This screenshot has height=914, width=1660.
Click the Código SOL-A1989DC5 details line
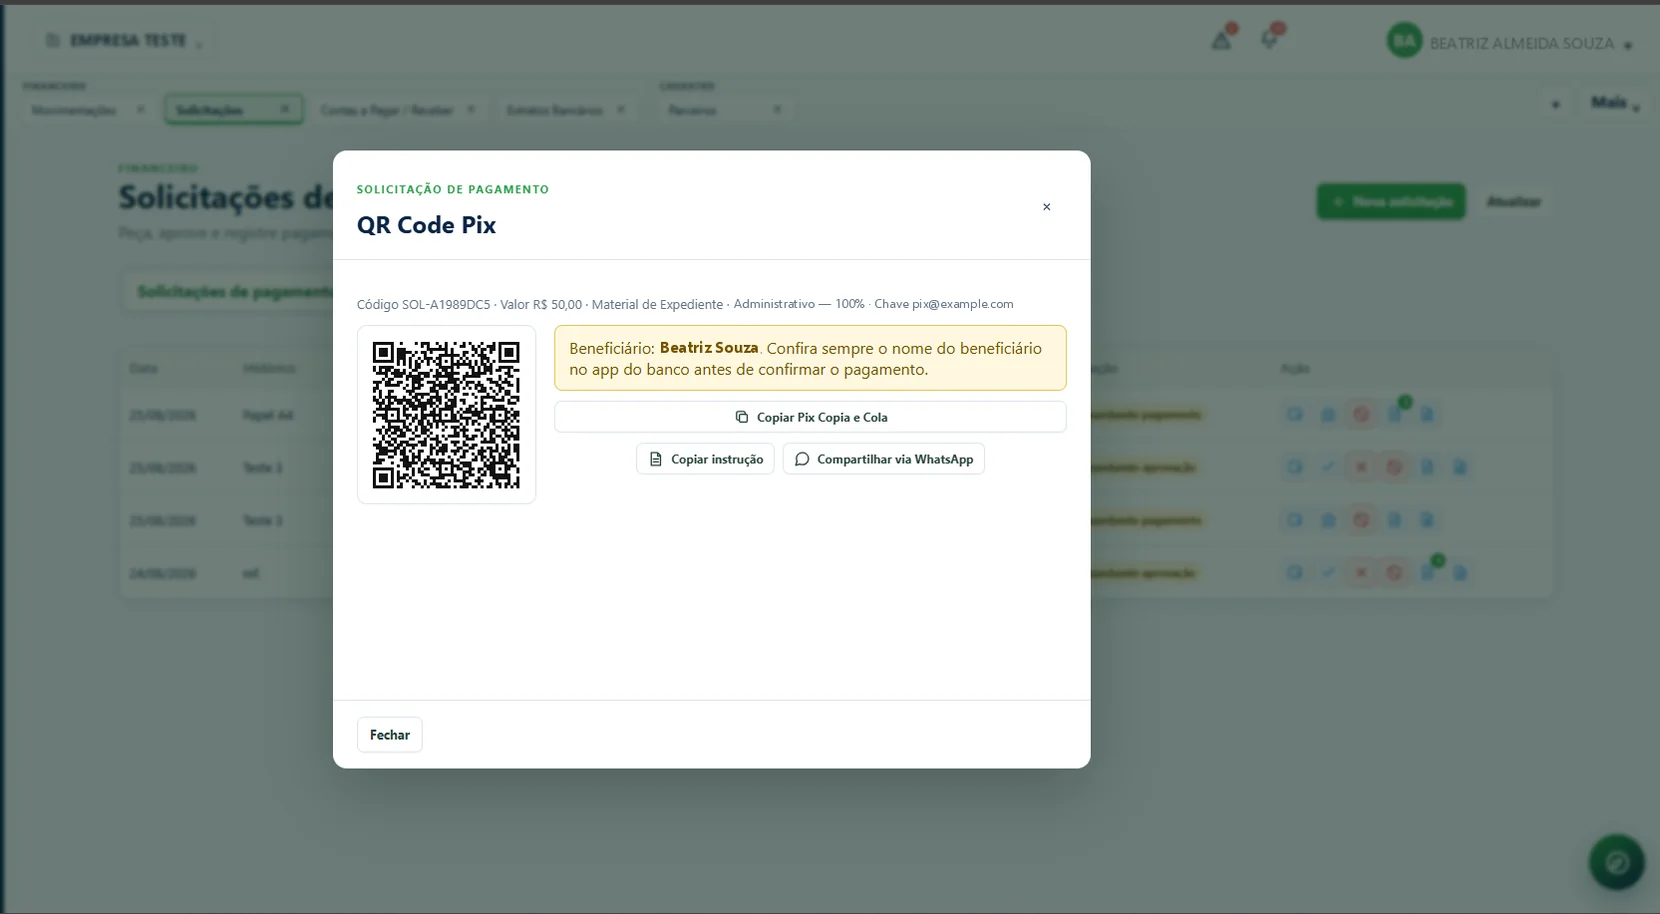click(x=685, y=304)
